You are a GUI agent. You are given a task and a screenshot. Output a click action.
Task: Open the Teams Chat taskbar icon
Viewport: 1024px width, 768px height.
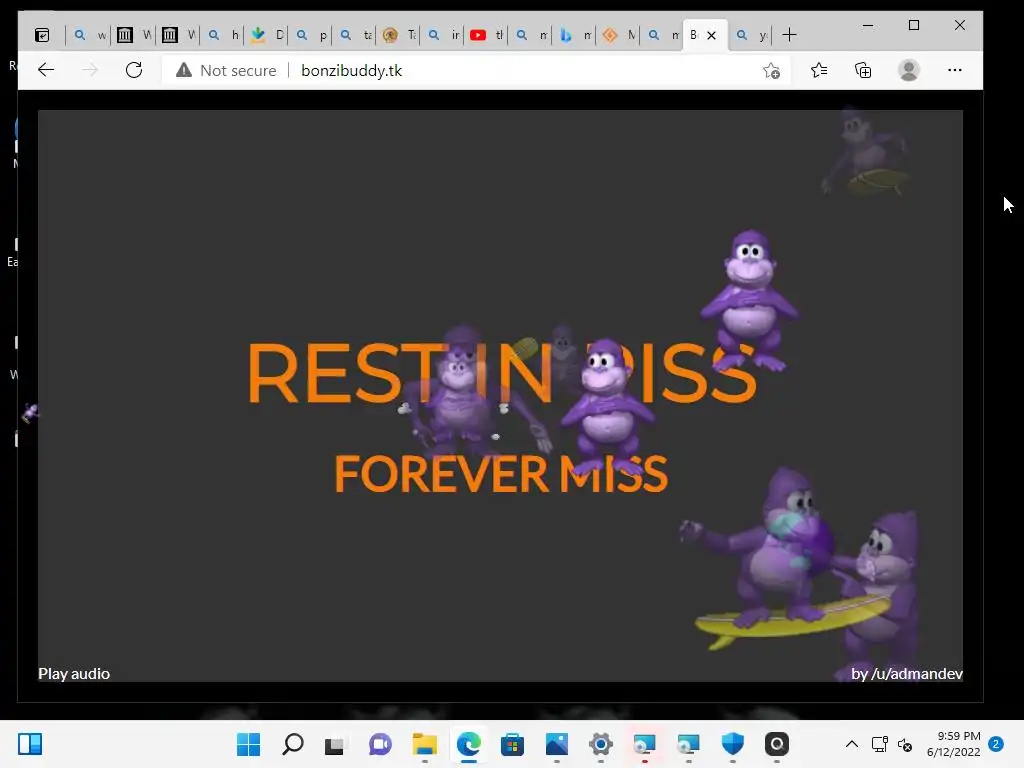[x=380, y=744]
